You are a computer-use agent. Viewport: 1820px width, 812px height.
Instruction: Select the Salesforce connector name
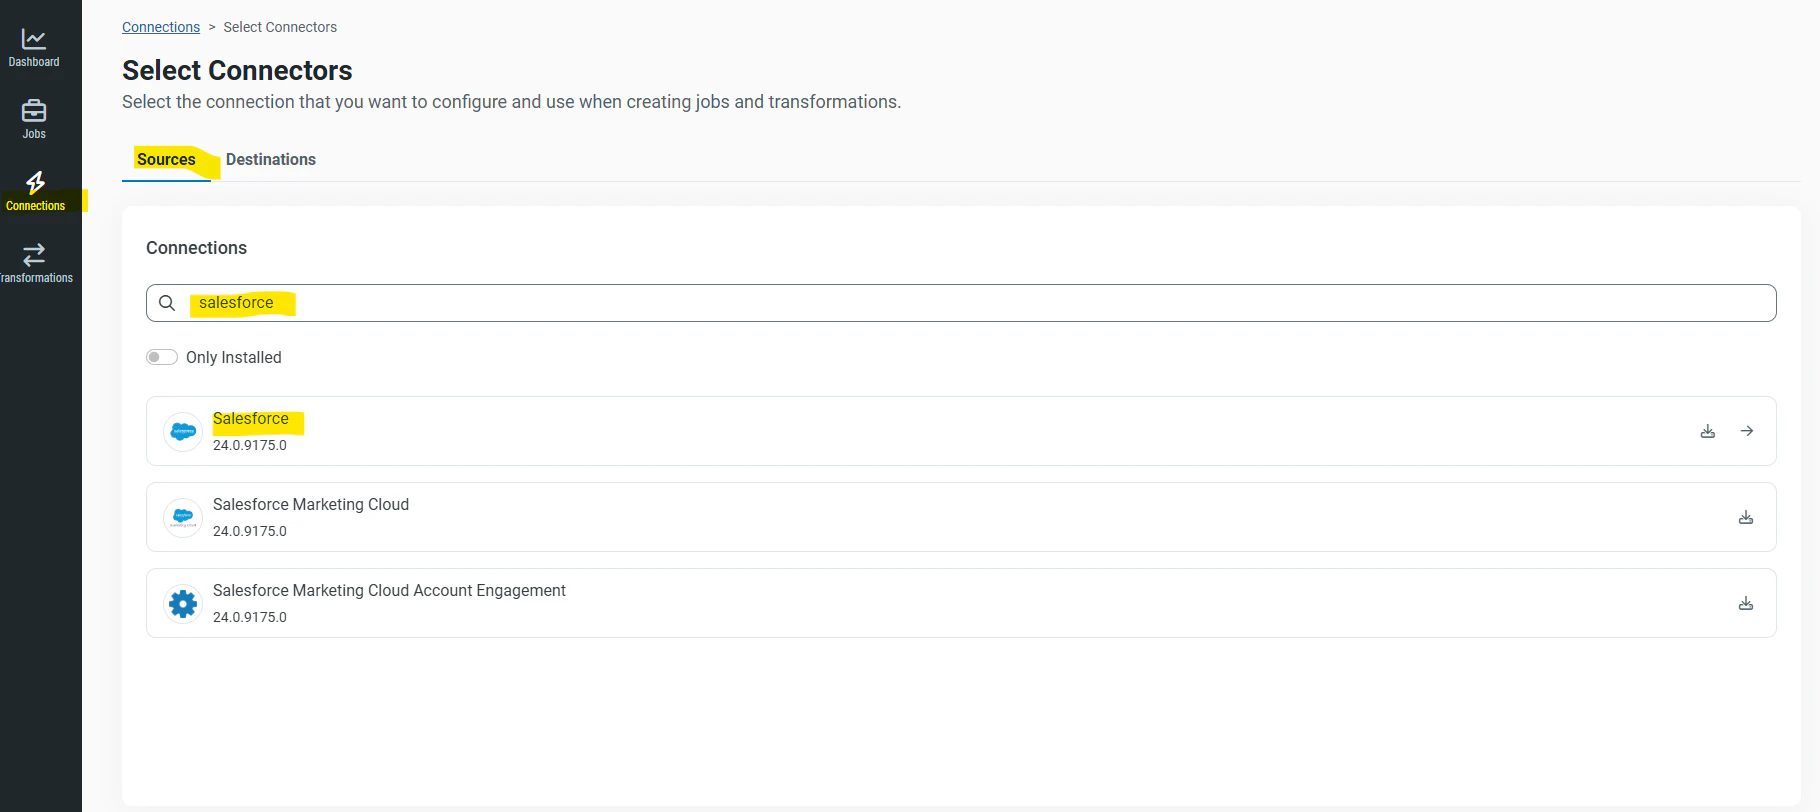(251, 419)
